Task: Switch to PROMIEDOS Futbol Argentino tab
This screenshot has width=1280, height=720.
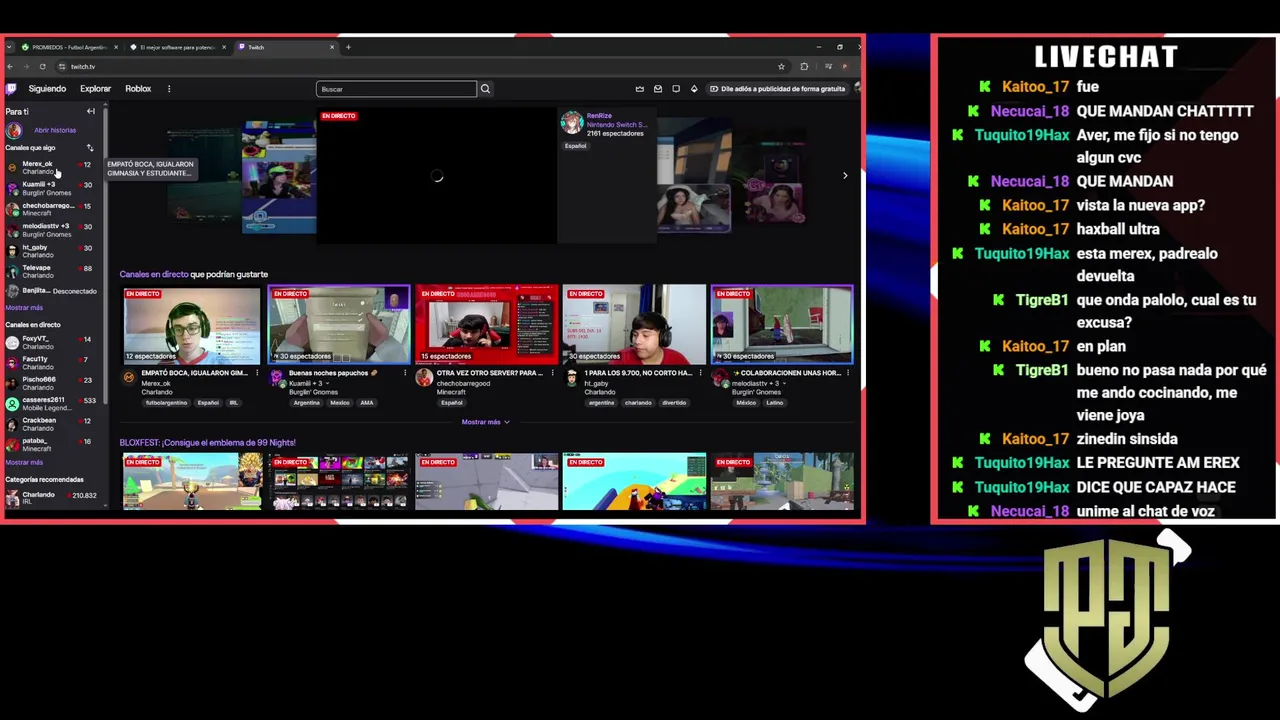Action: click(68, 47)
